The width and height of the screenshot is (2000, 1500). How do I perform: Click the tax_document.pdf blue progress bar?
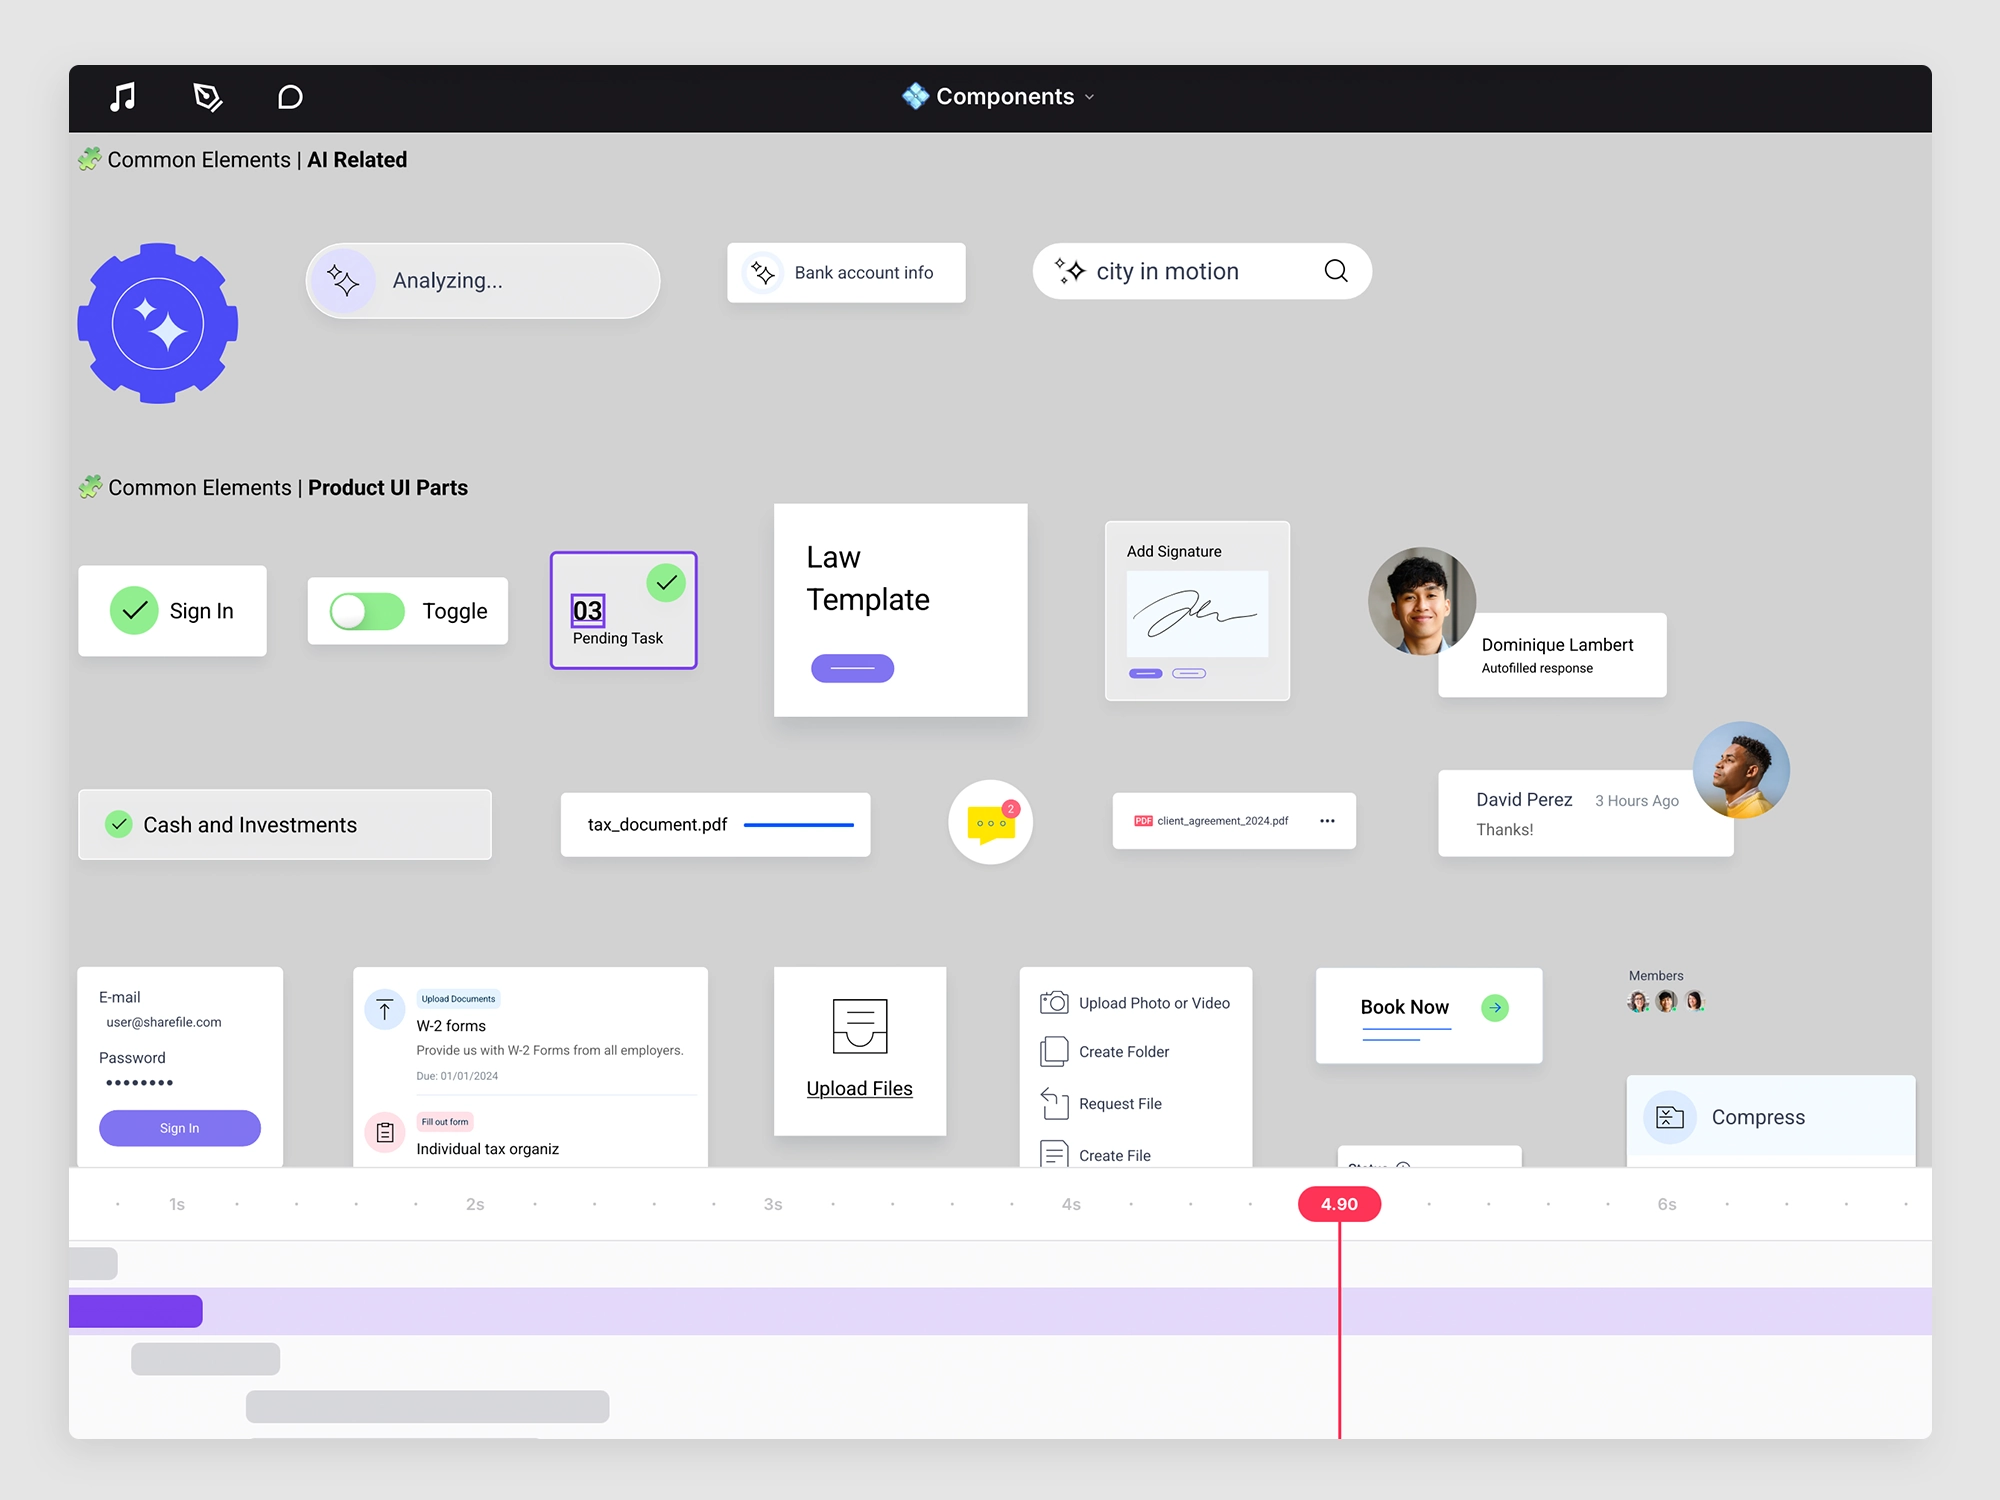[x=799, y=825]
